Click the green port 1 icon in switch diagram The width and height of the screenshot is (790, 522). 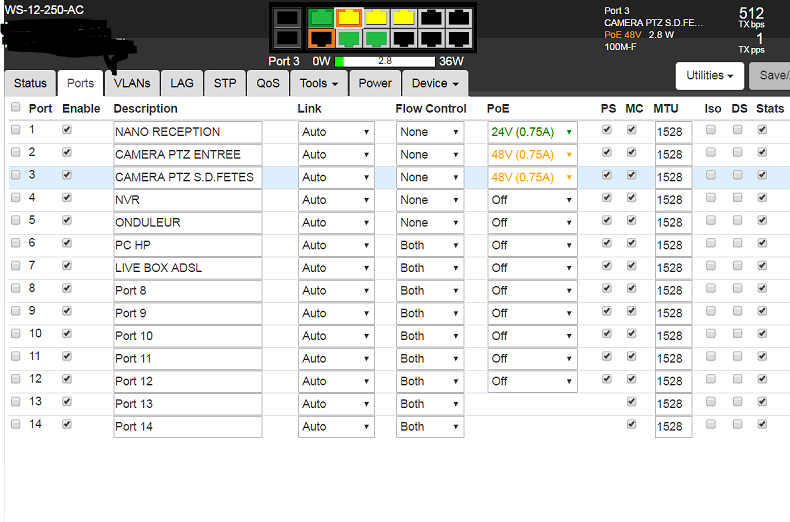[x=320, y=17]
